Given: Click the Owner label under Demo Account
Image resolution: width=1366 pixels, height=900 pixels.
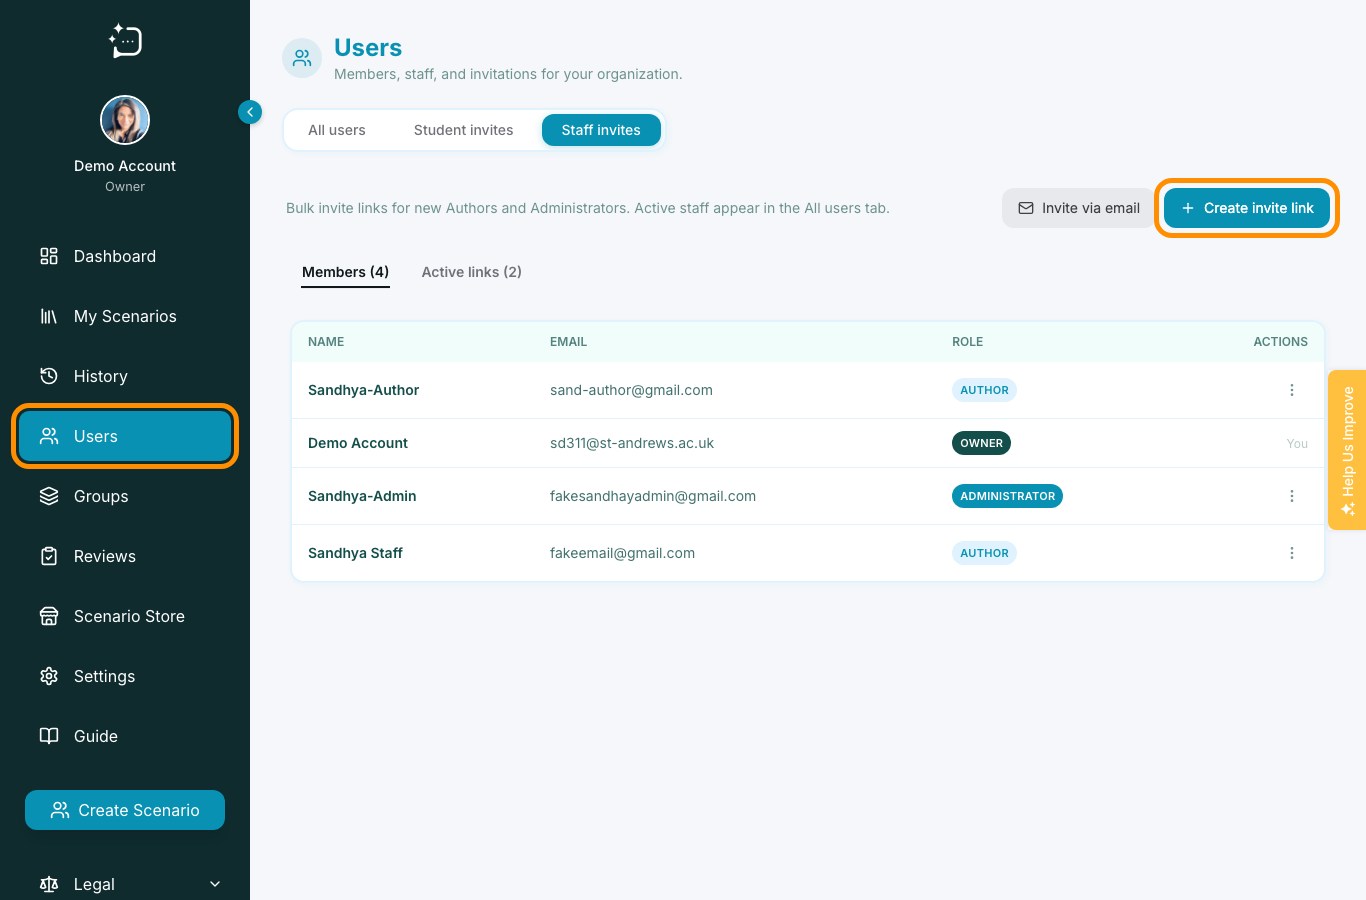Looking at the screenshot, I should [x=125, y=187].
